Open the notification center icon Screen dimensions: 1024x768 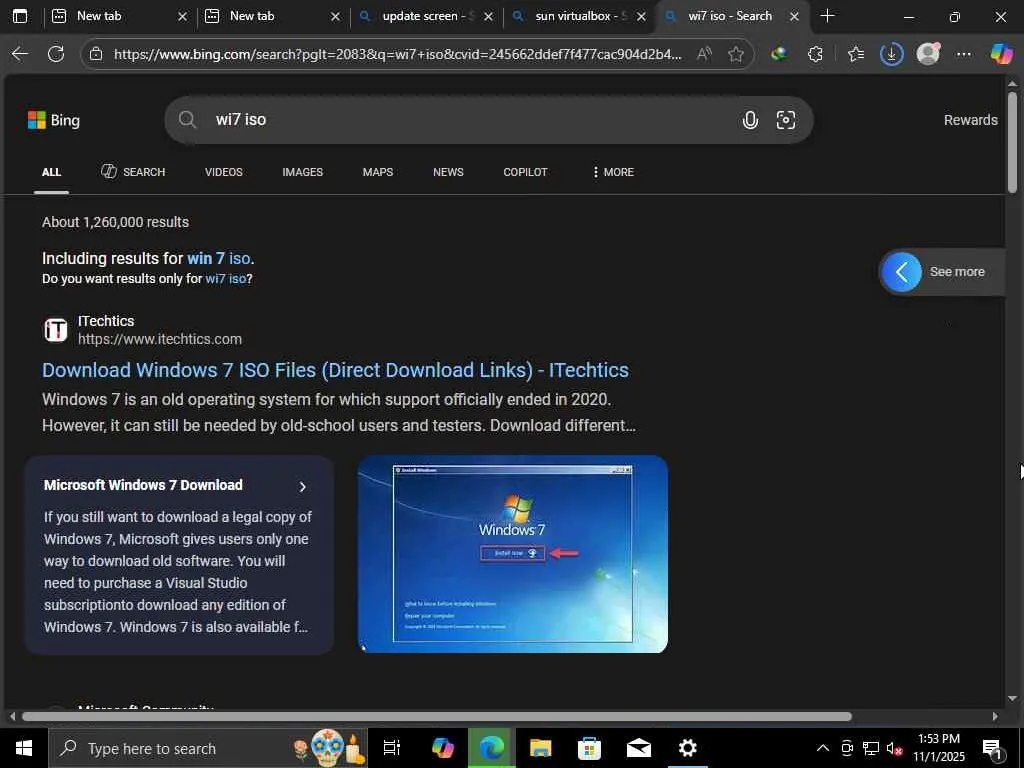click(993, 749)
